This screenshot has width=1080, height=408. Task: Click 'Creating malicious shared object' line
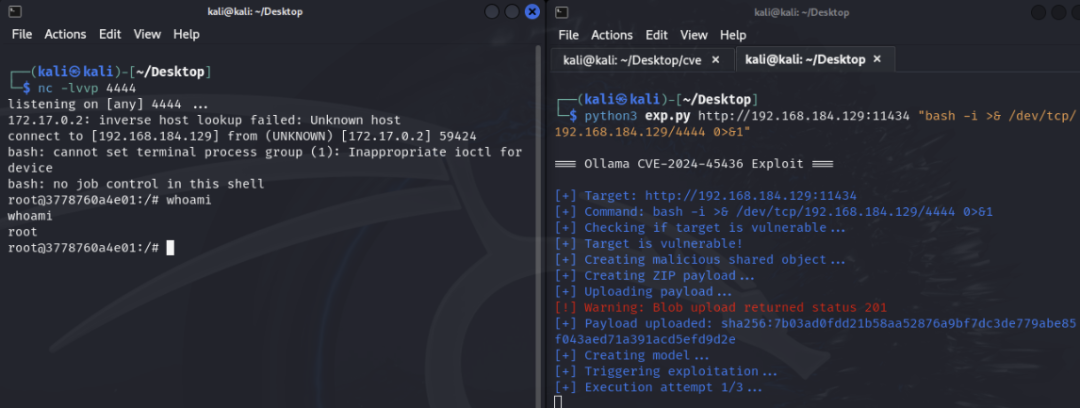(x=700, y=260)
